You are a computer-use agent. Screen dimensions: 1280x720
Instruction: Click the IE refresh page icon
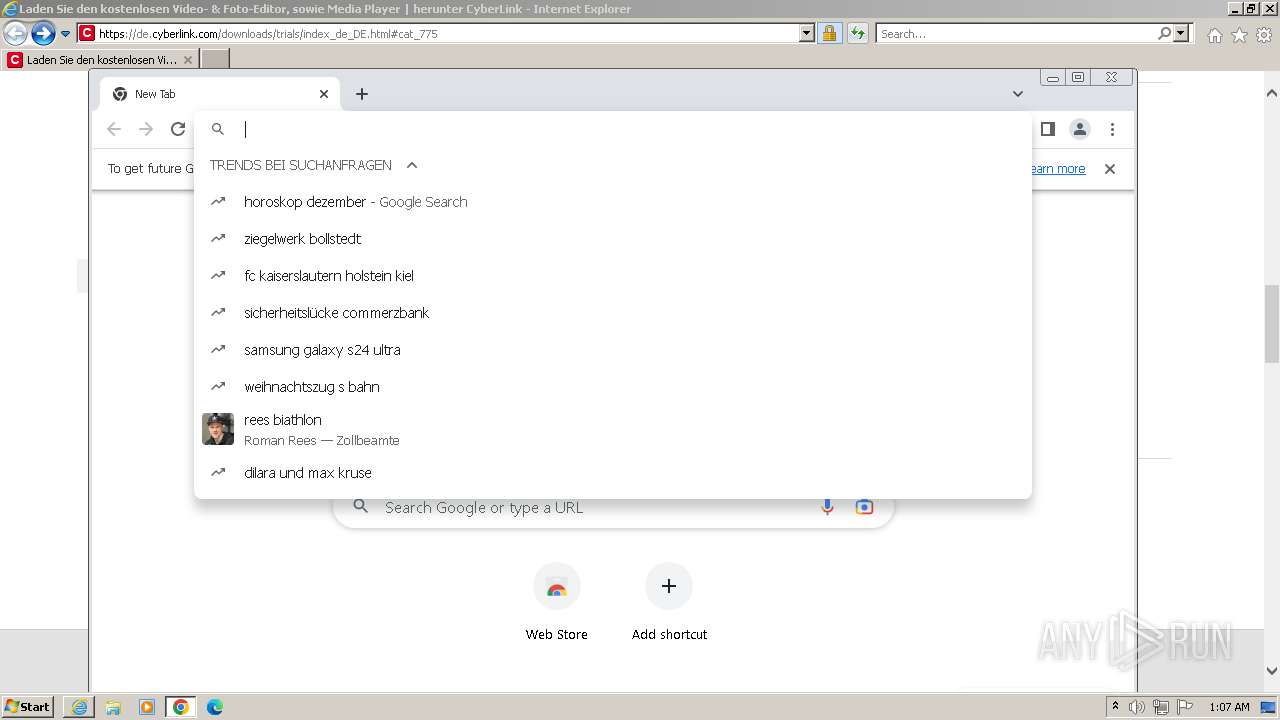[x=857, y=33]
